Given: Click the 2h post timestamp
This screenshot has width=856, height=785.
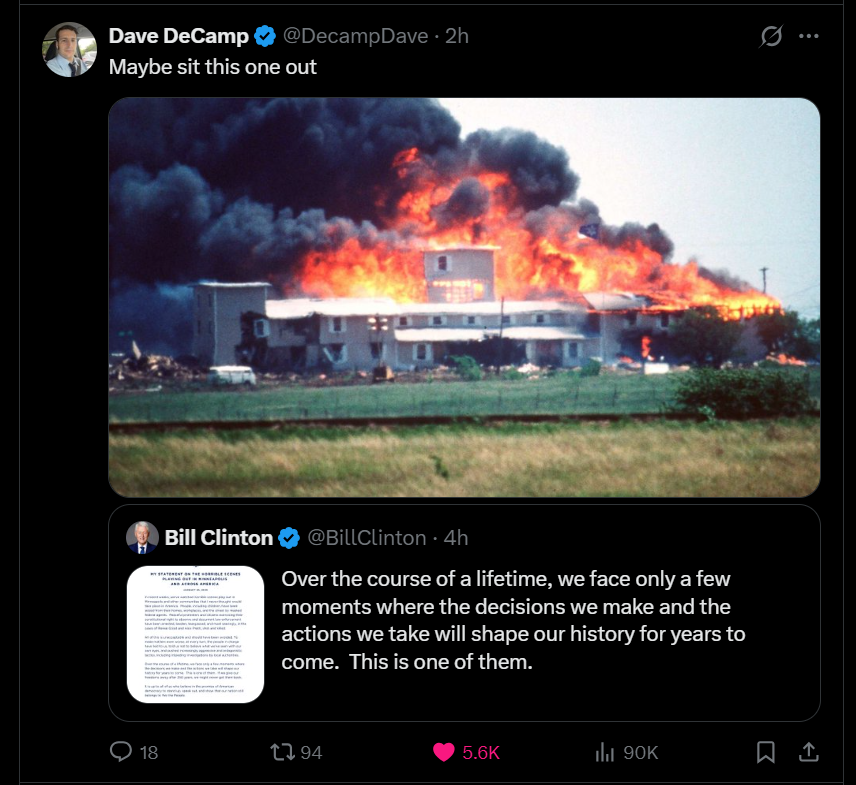Looking at the screenshot, I should [x=457, y=36].
